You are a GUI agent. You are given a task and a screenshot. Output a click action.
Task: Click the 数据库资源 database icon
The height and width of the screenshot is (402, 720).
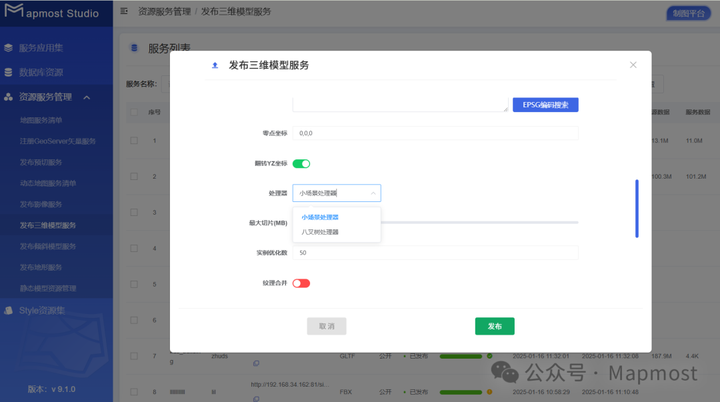tap(8, 72)
